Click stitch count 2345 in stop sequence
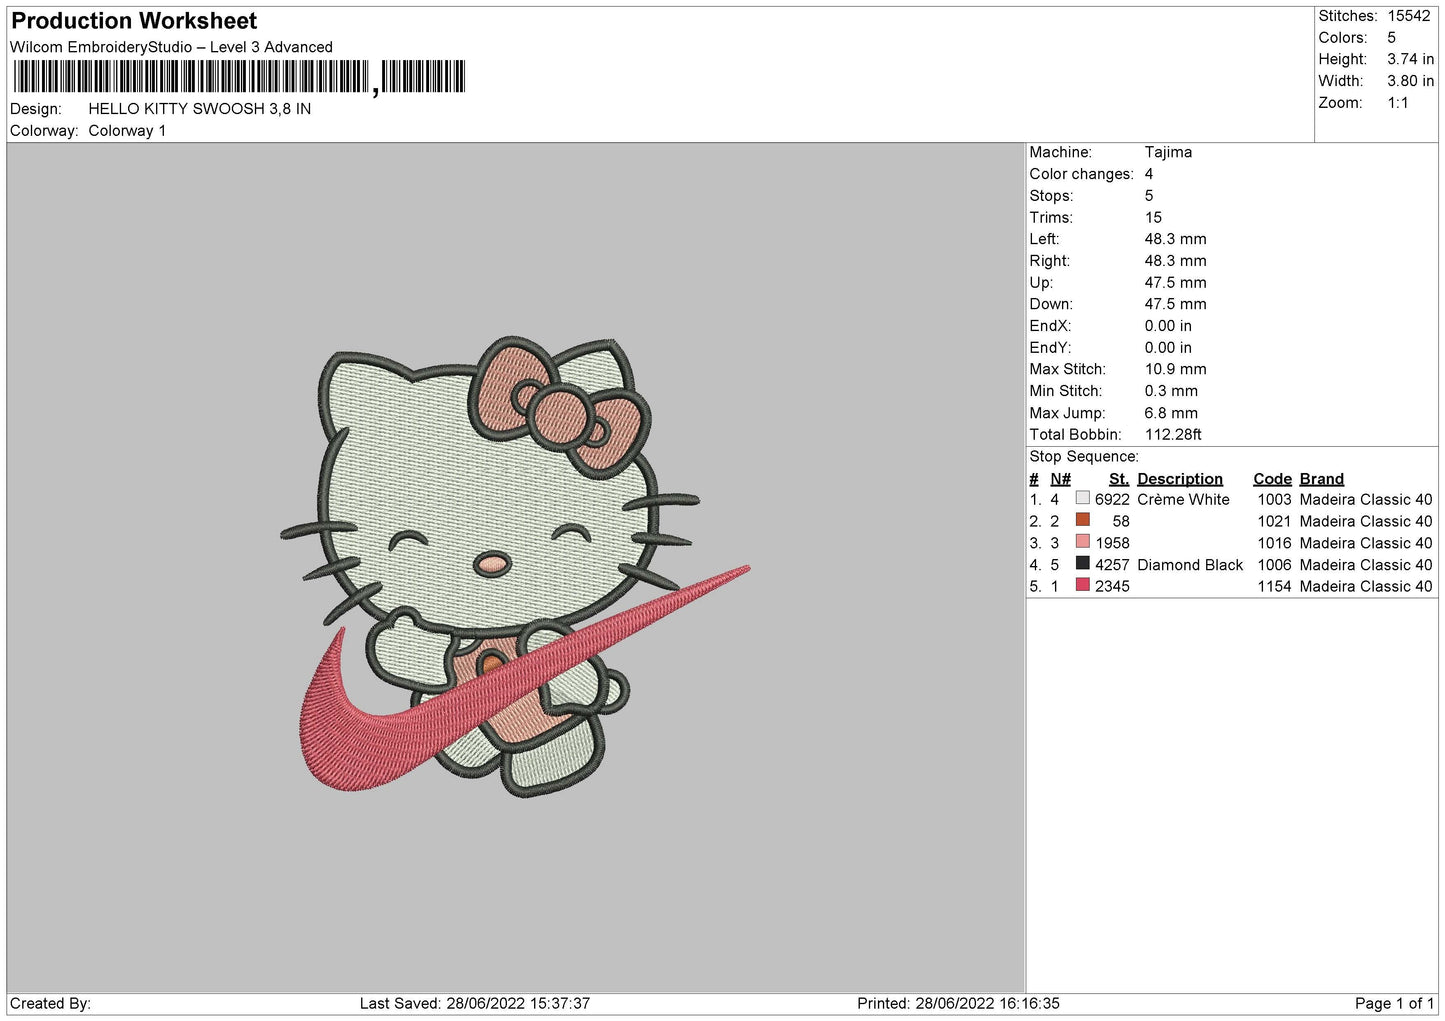The height and width of the screenshot is (1021, 1445). [x=1112, y=587]
